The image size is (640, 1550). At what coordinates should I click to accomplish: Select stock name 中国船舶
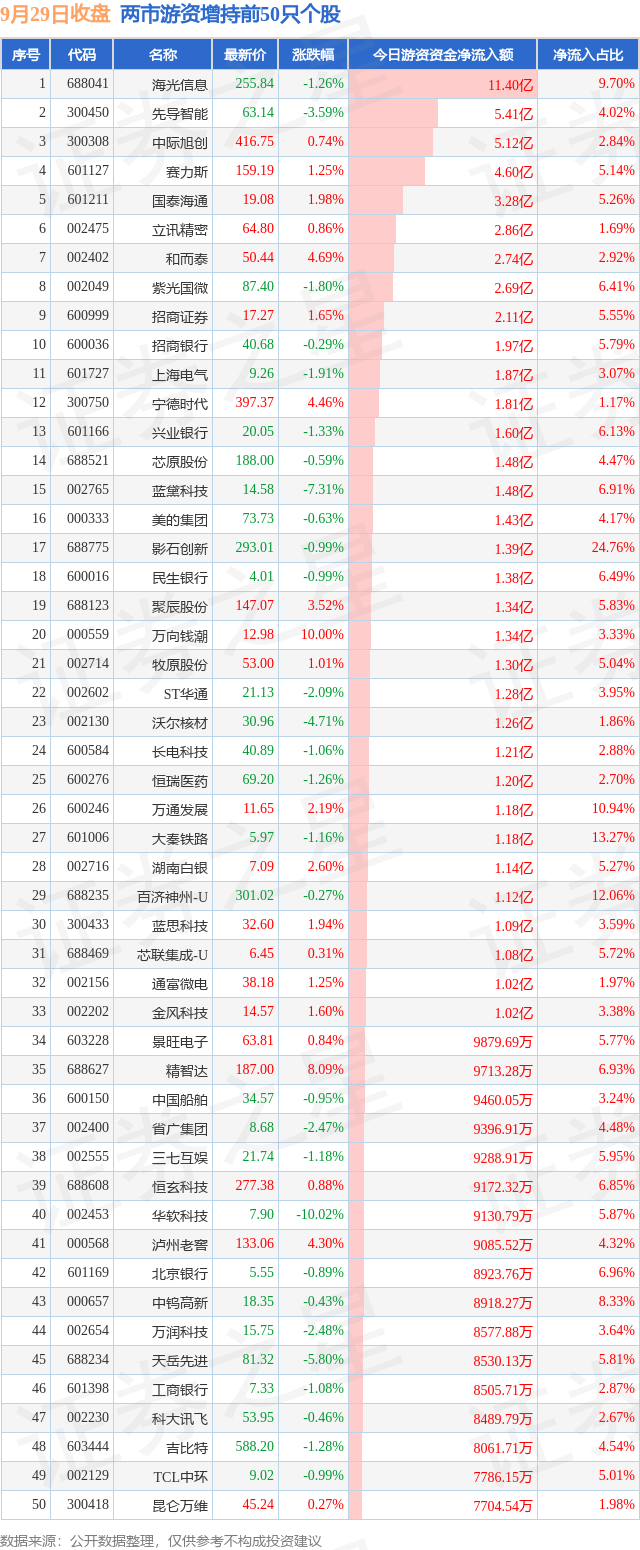[180, 1099]
